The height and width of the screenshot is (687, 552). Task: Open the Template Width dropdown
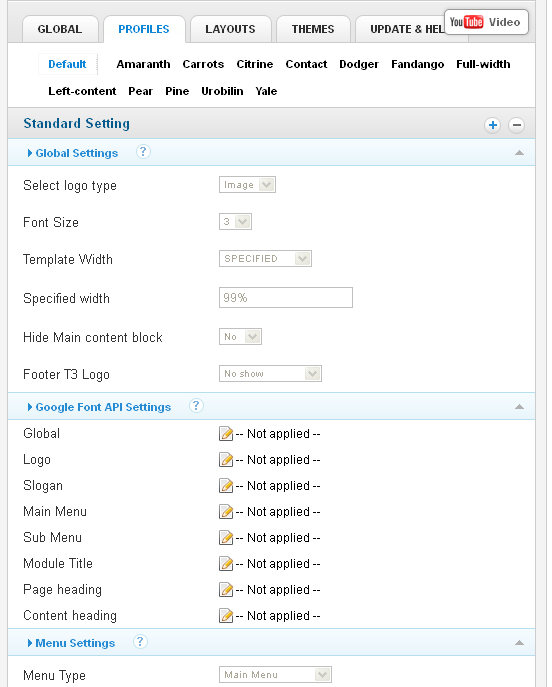click(265, 259)
